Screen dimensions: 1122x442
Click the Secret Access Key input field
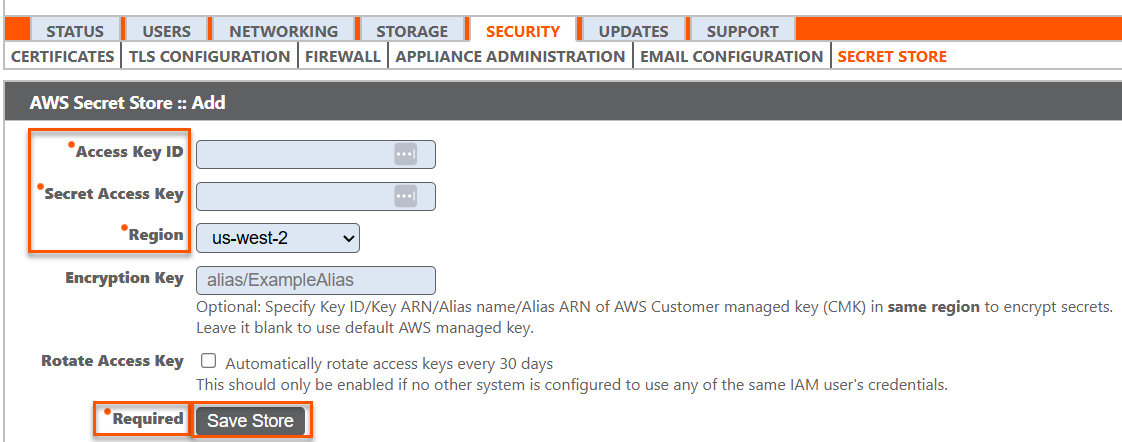pyautogui.click(x=316, y=196)
